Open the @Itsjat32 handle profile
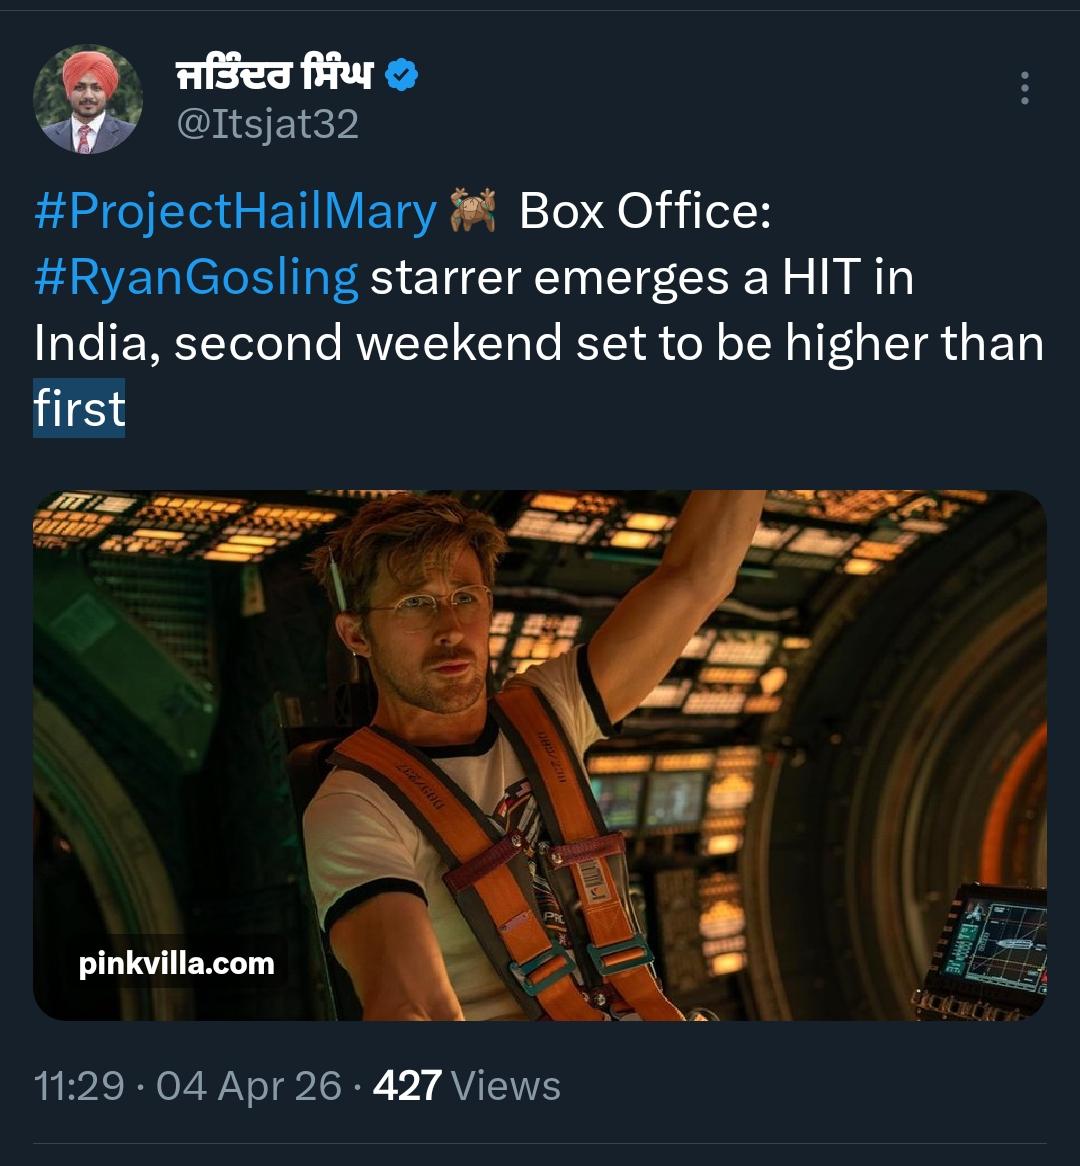This screenshot has height=1166, width=1080. click(x=267, y=125)
